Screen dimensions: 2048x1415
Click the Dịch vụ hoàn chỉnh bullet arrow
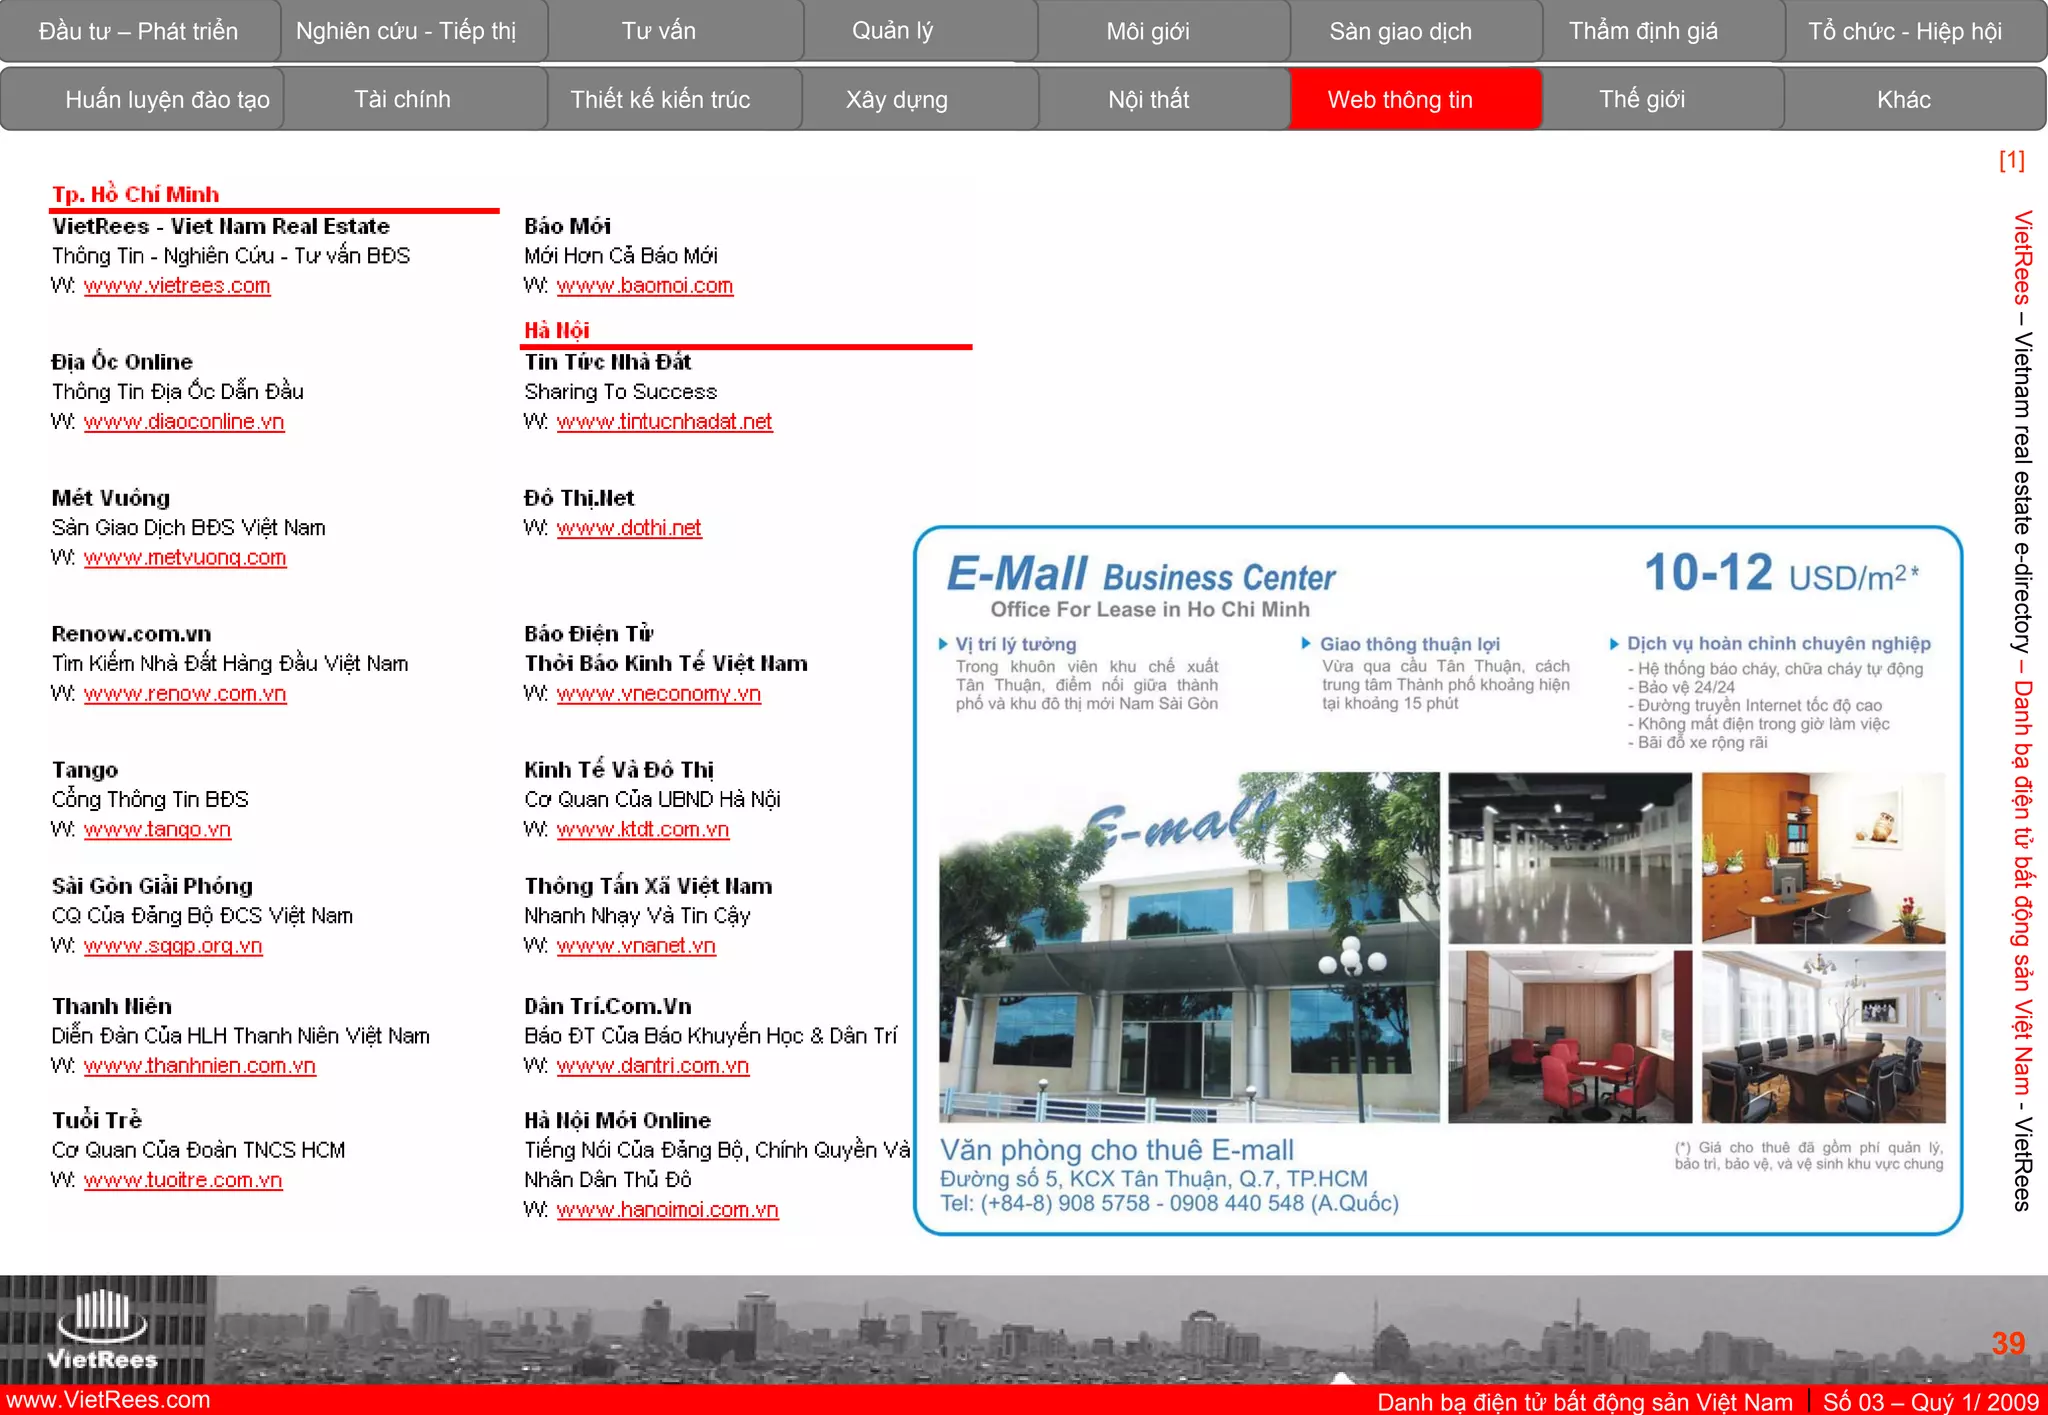click(x=1614, y=644)
